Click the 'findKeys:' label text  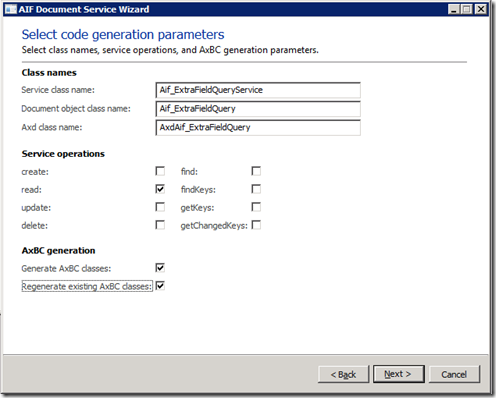198,190
